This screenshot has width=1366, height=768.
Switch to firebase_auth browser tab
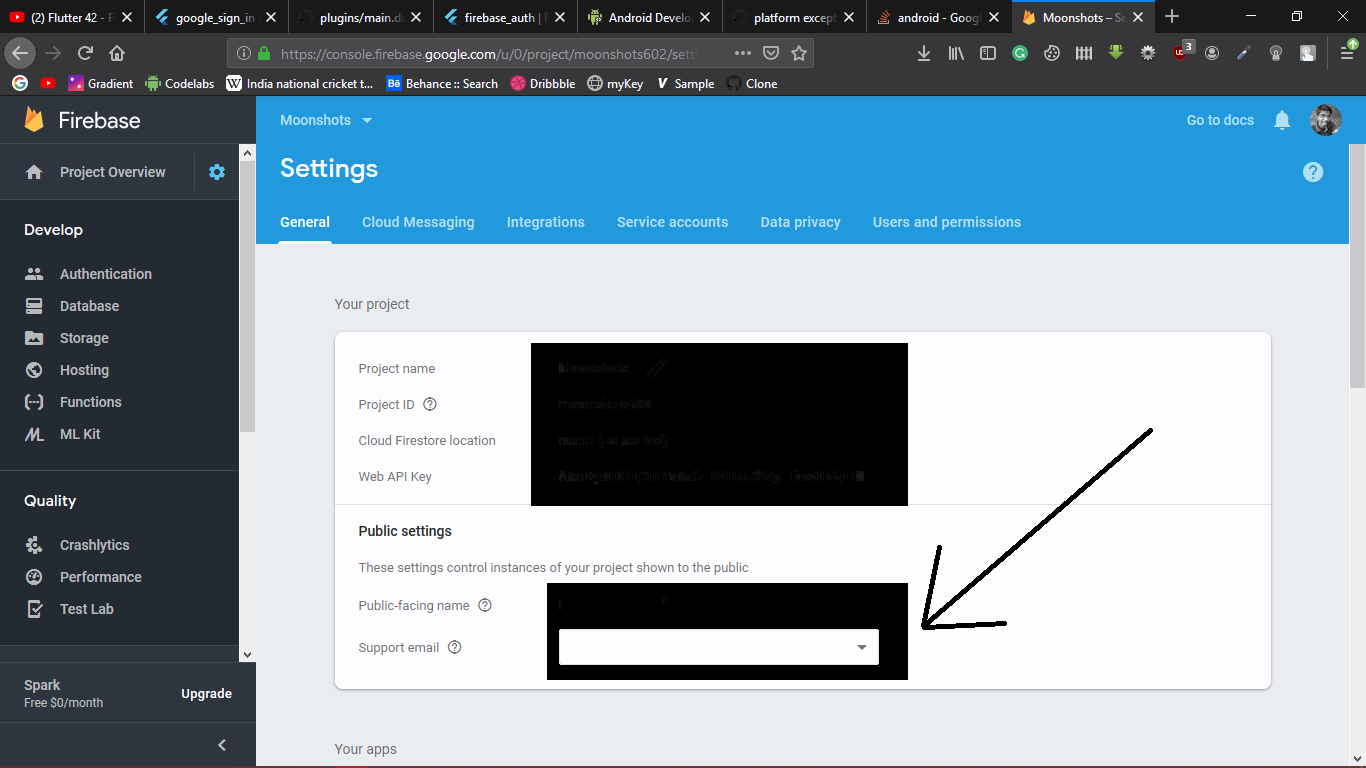(x=506, y=17)
